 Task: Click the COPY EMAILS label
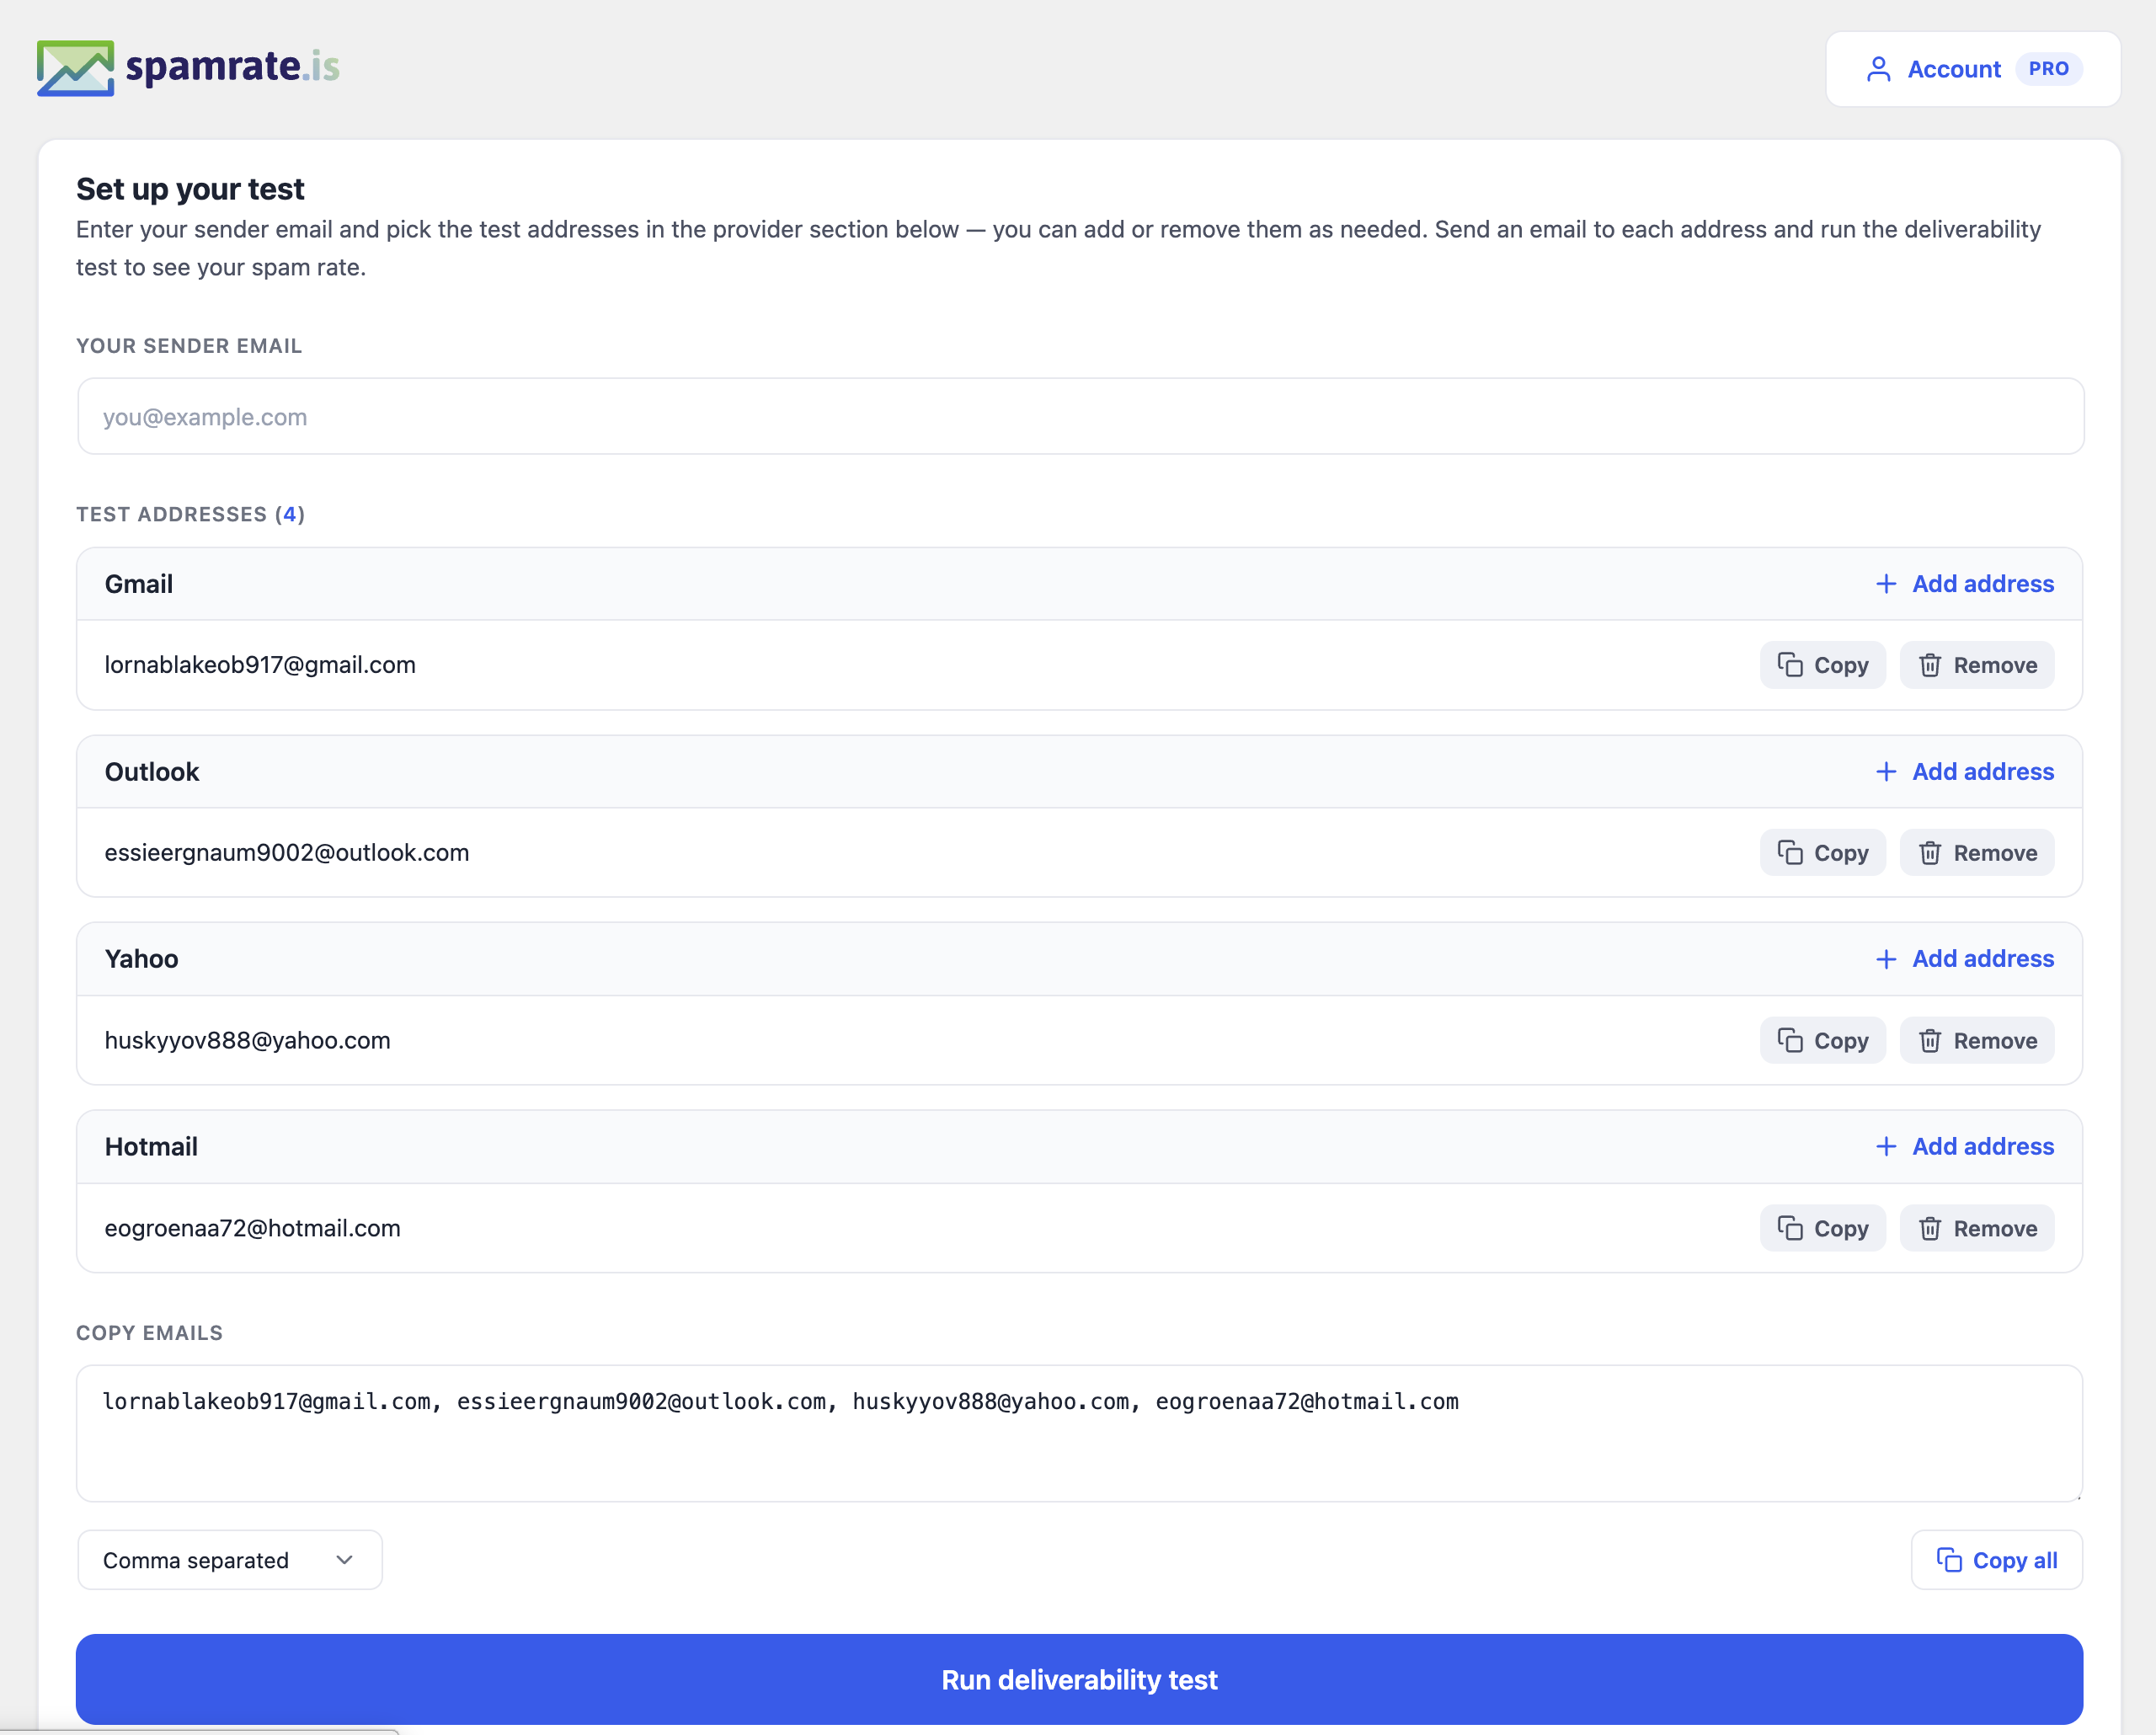coord(149,1333)
